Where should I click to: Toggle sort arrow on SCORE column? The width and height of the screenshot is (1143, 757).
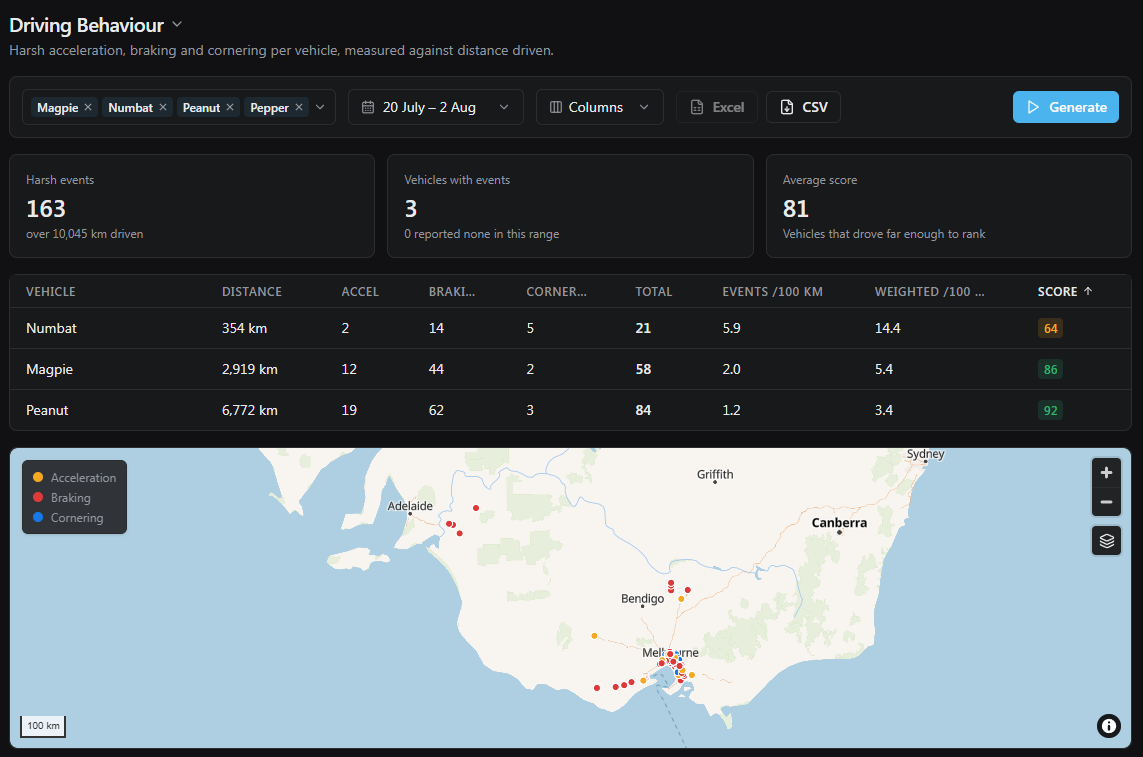(1088, 291)
